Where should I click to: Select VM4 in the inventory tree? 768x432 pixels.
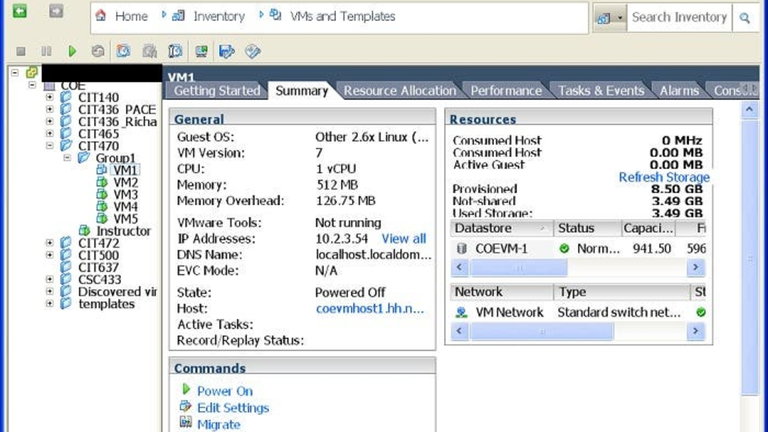(125, 207)
